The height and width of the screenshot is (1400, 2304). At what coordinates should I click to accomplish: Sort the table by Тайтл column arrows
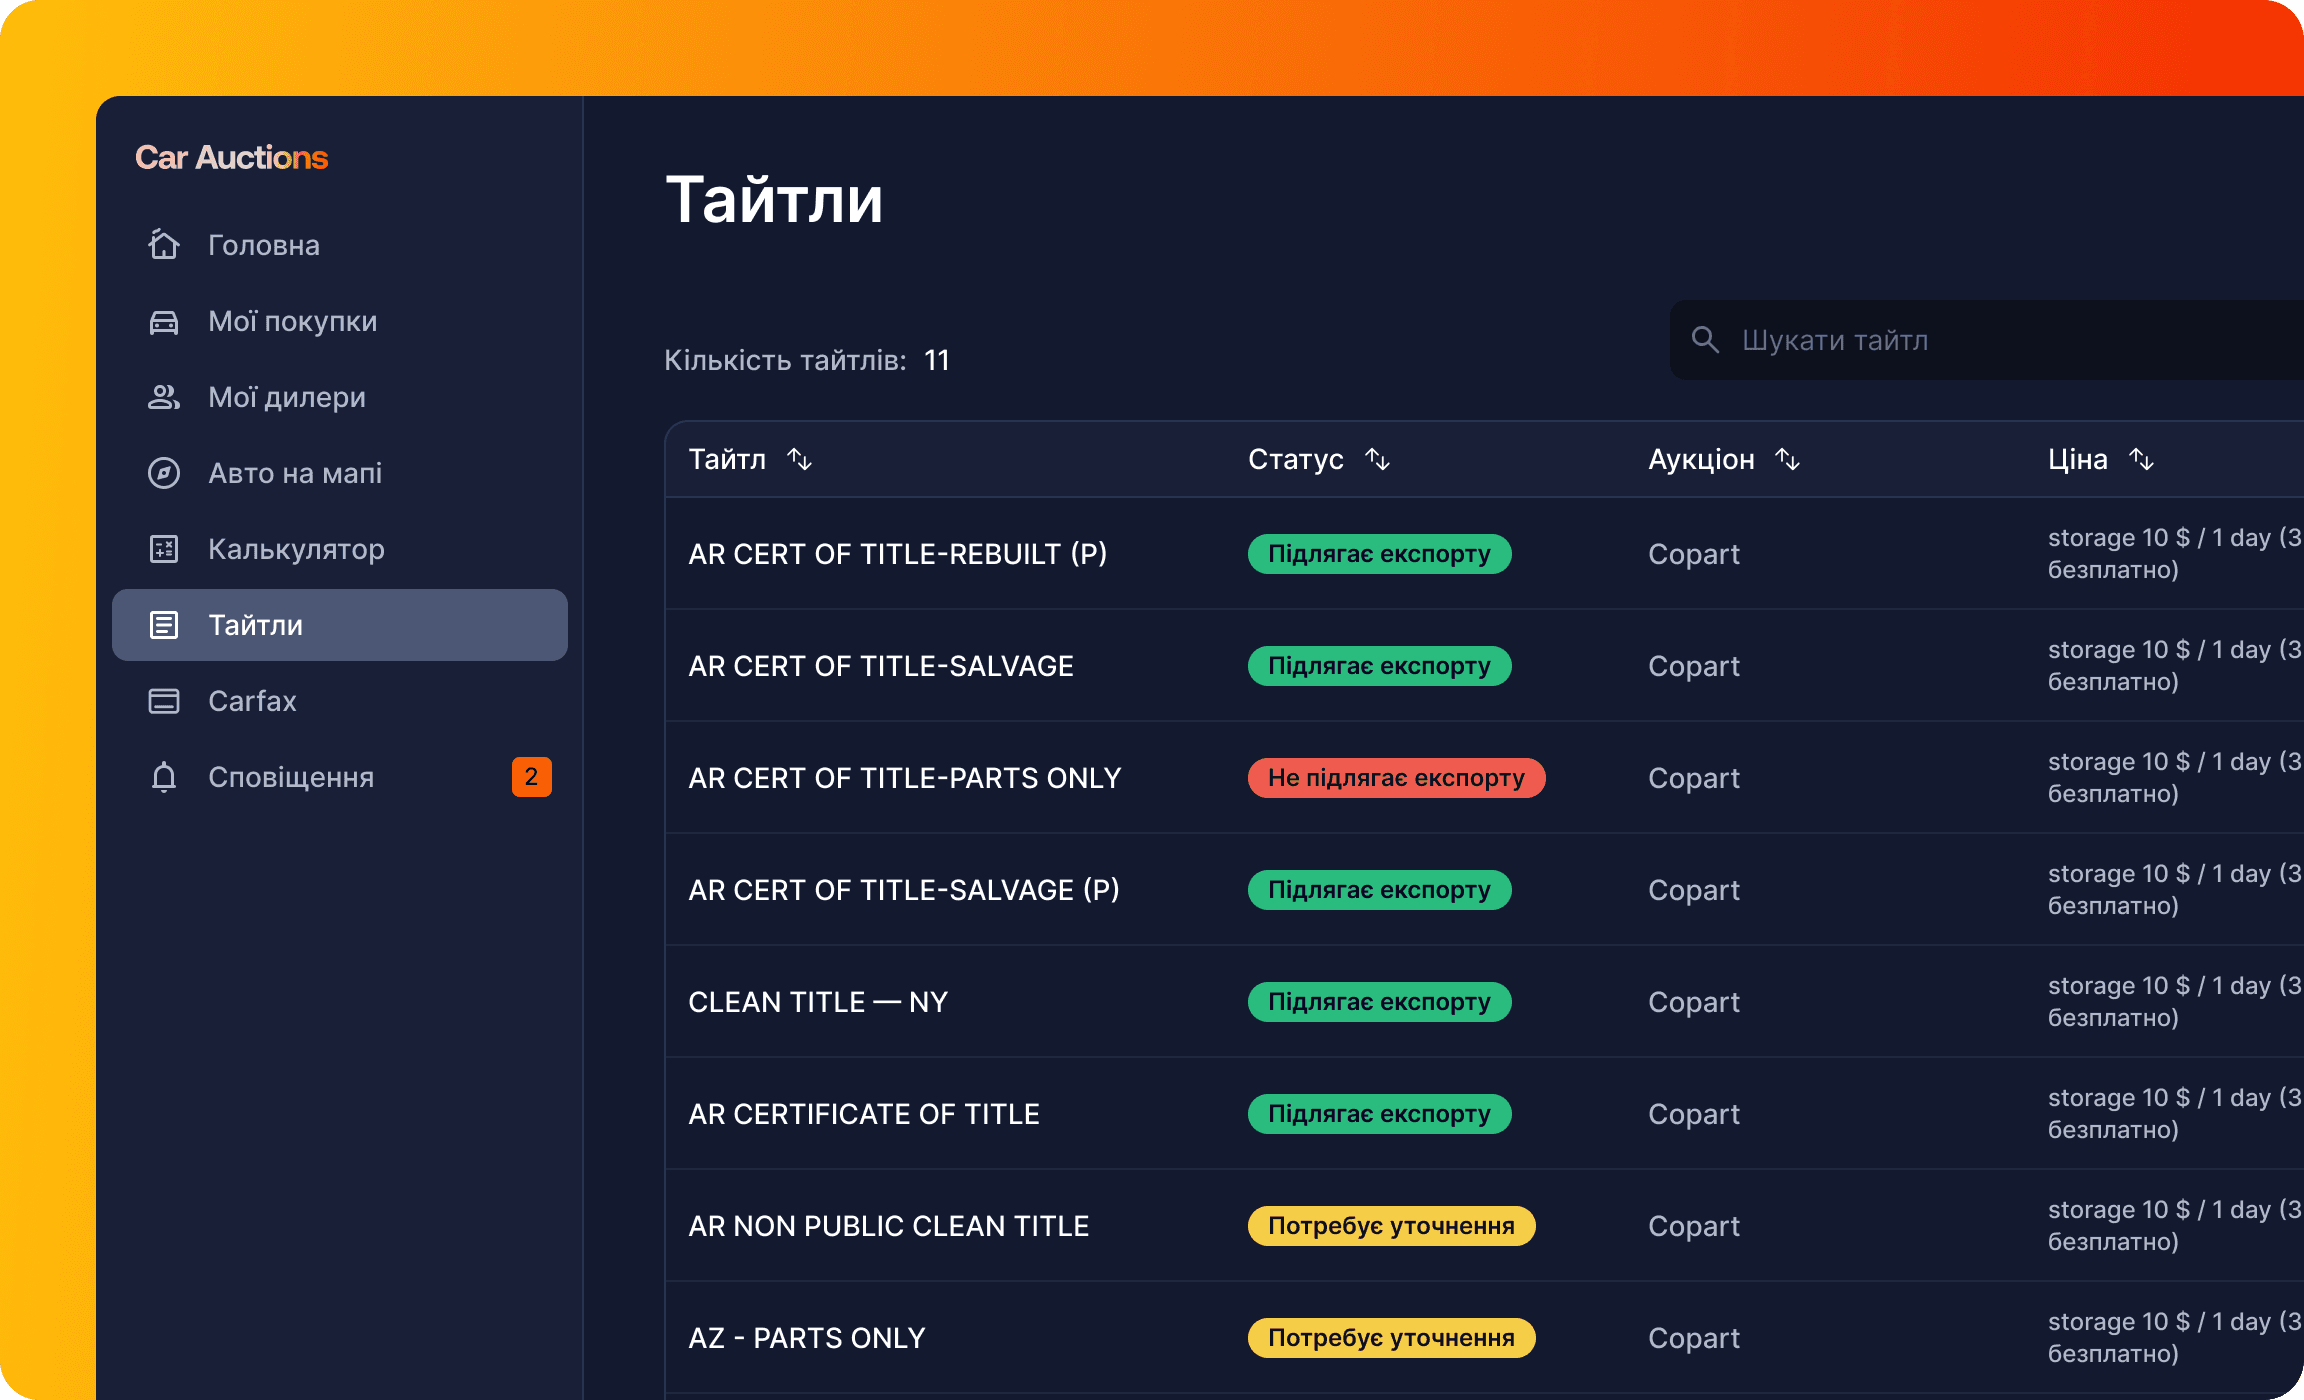[799, 459]
